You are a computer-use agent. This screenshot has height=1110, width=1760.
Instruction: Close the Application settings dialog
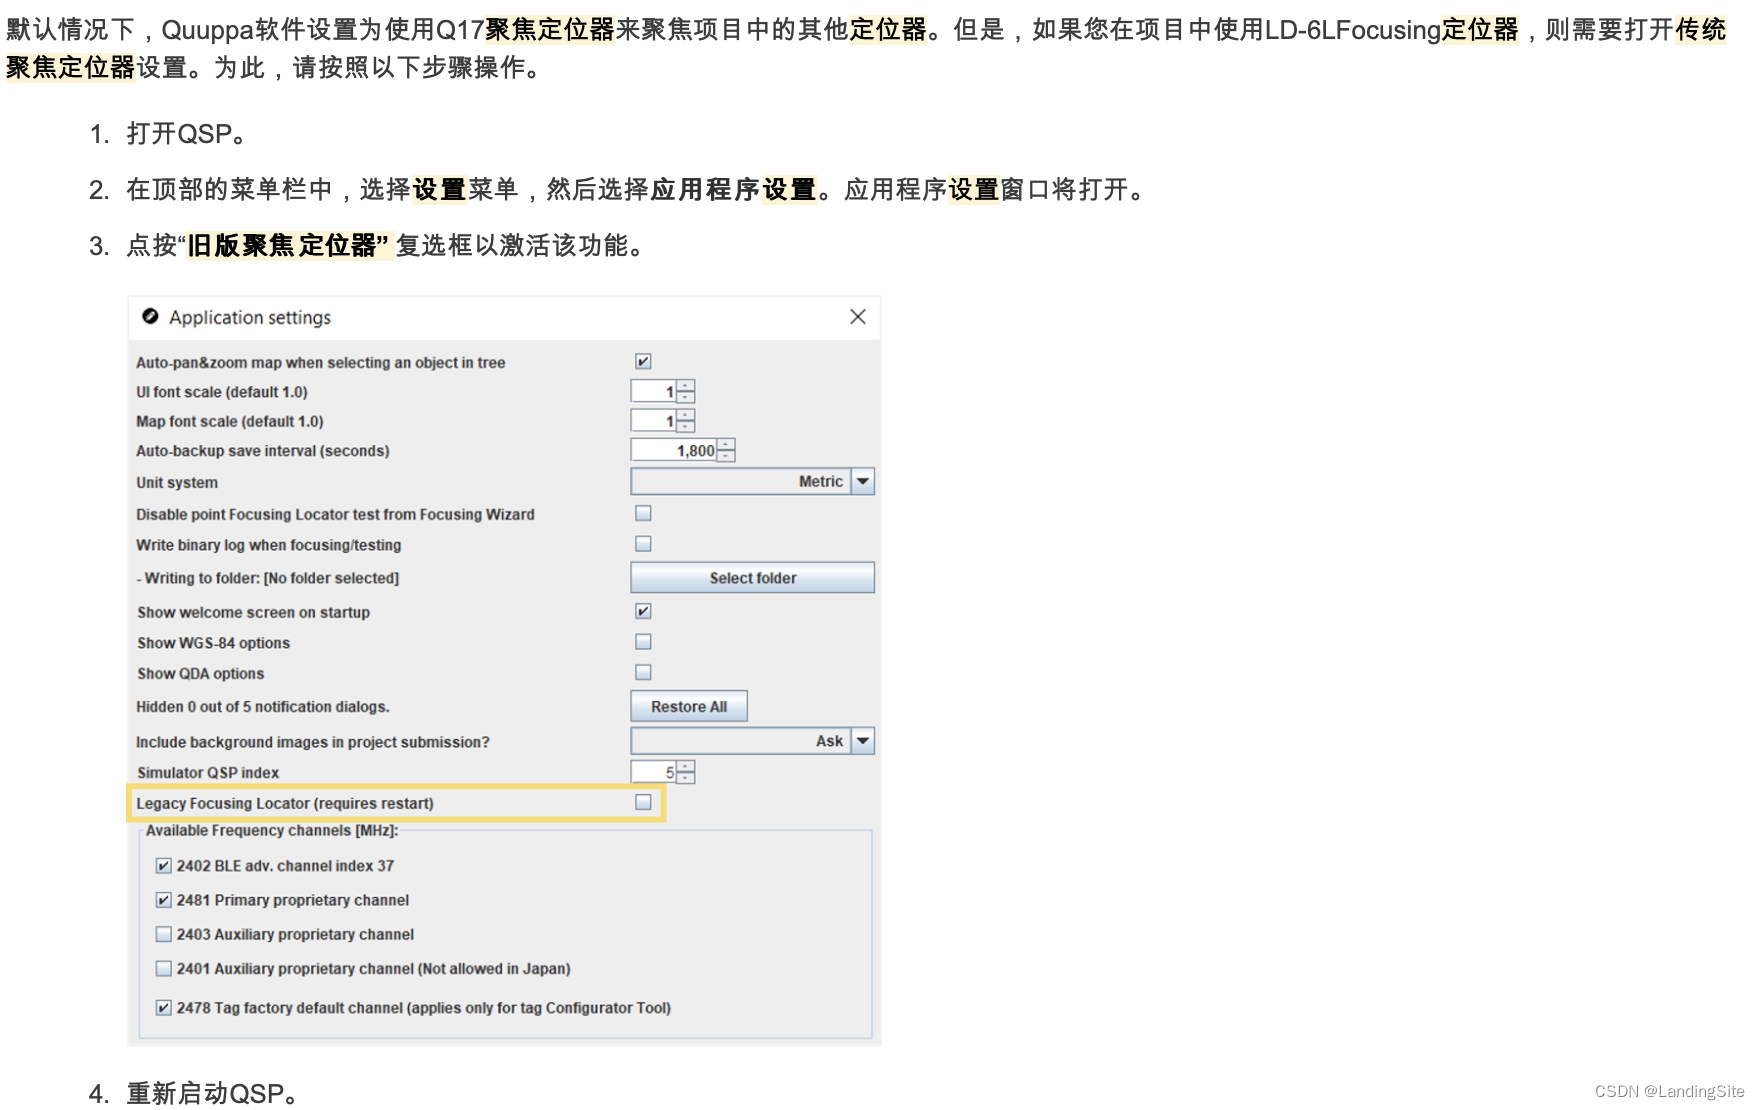tap(857, 316)
